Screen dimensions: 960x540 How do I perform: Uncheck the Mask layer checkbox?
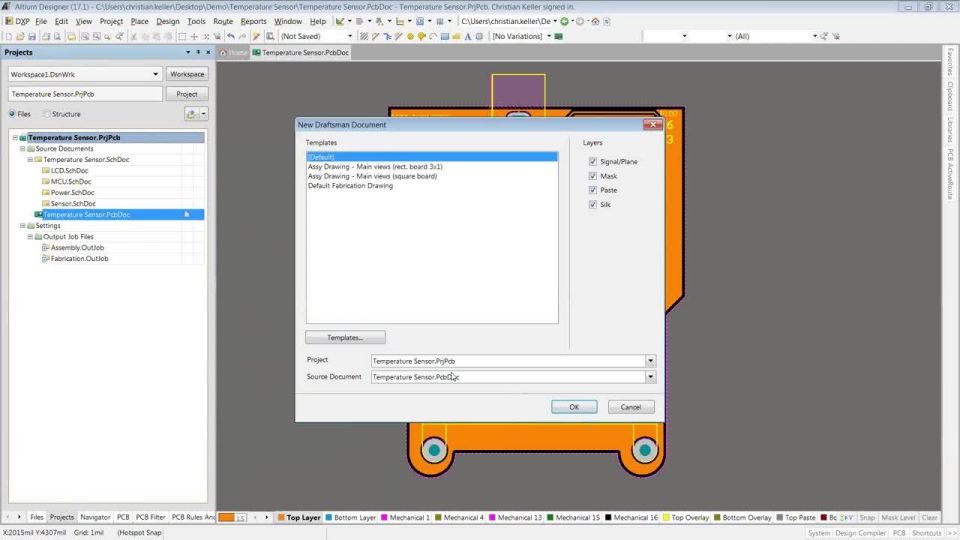tap(593, 176)
